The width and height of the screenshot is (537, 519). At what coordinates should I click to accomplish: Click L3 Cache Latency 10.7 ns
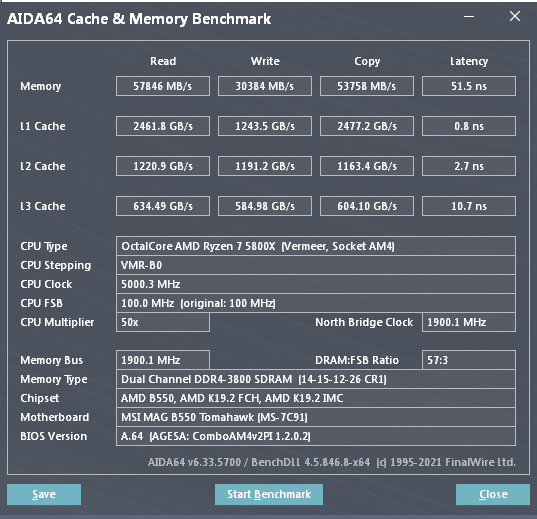tap(469, 206)
